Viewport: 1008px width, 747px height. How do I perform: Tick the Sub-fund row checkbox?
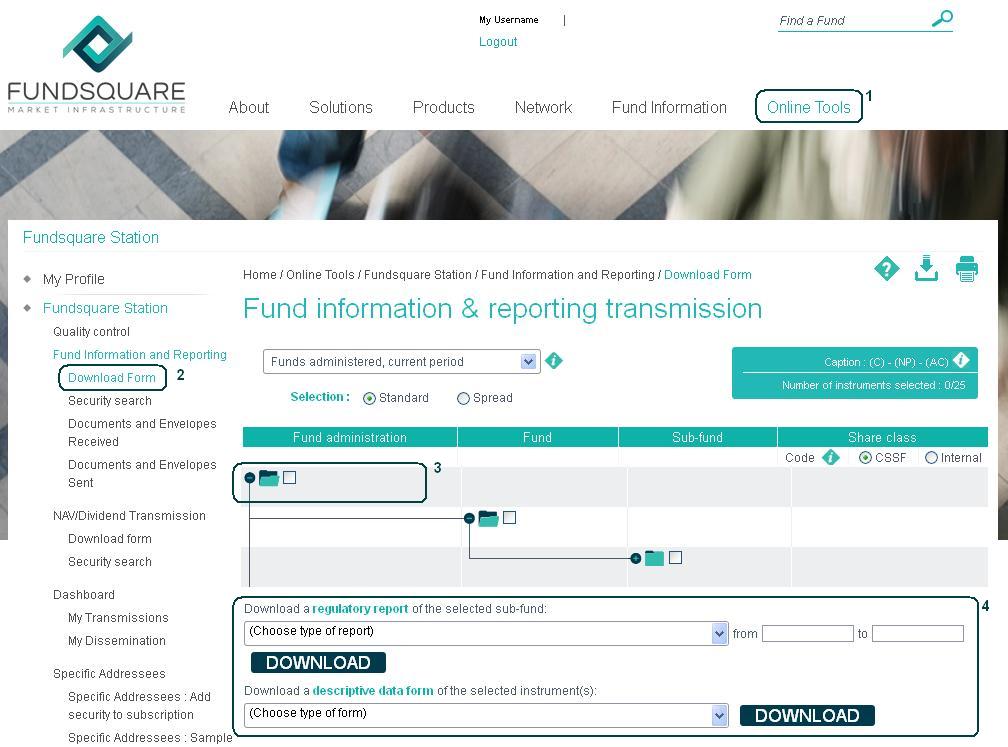675,557
